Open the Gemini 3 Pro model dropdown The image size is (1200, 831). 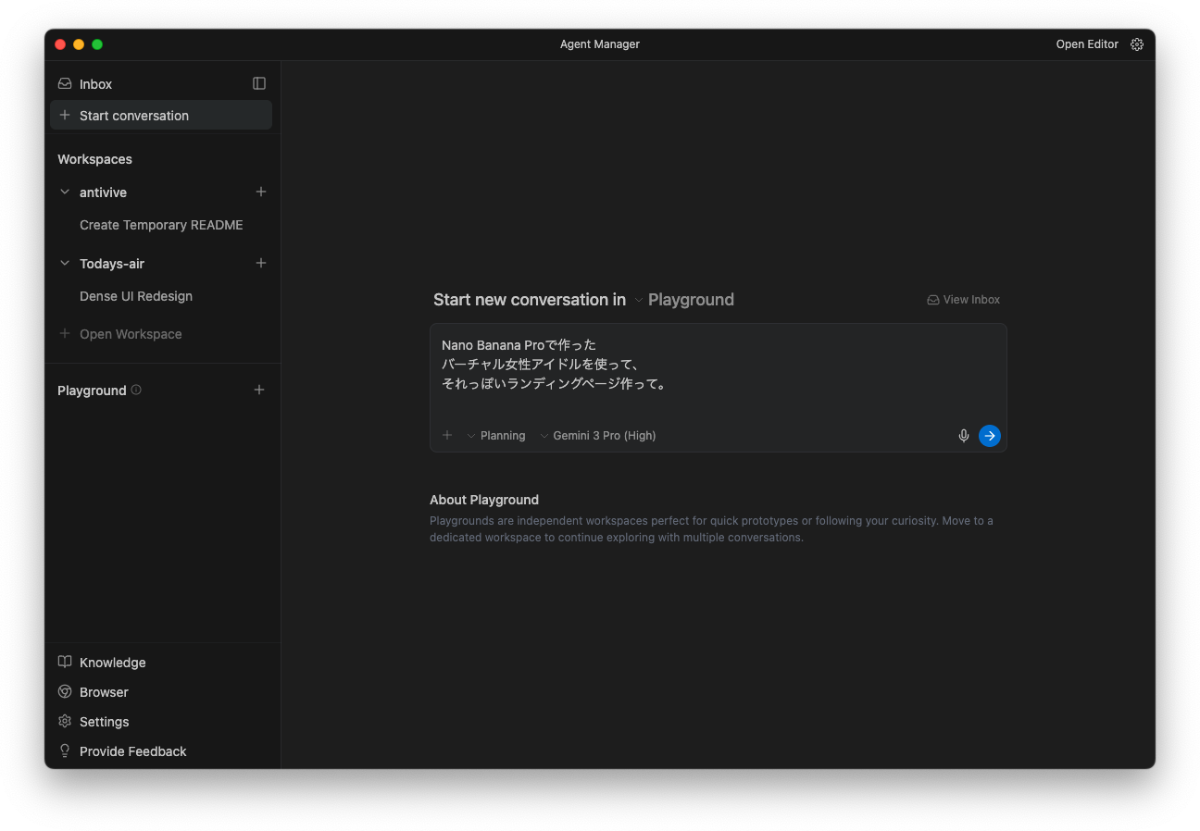pyautogui.click(x=598, y=436)
